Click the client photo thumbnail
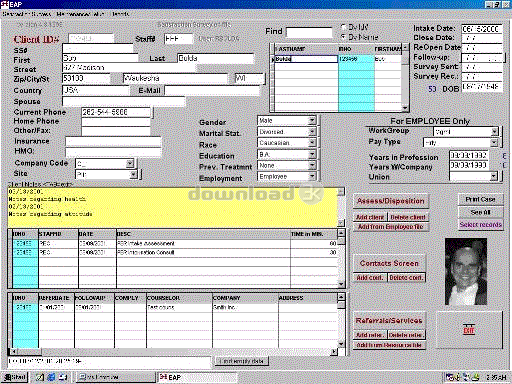This screenshot has width=512, height=384. tap(466, 271)
